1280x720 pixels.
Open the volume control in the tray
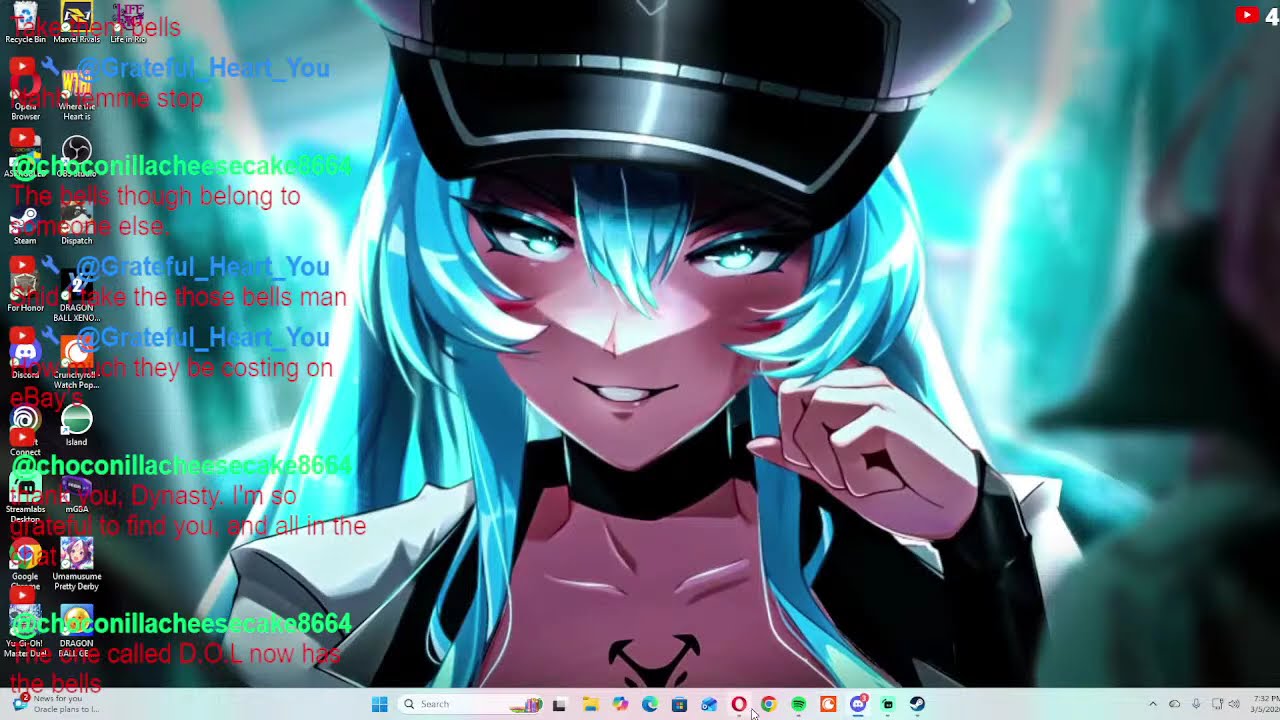[1234, 704]
